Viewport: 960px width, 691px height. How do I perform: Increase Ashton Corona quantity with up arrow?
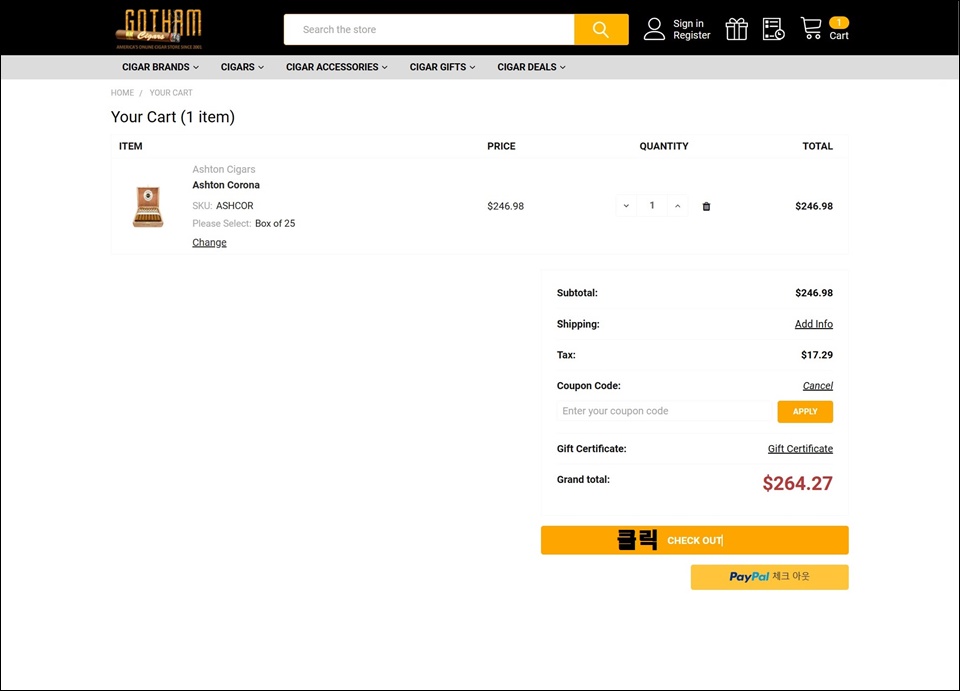(x=677, y=206)
